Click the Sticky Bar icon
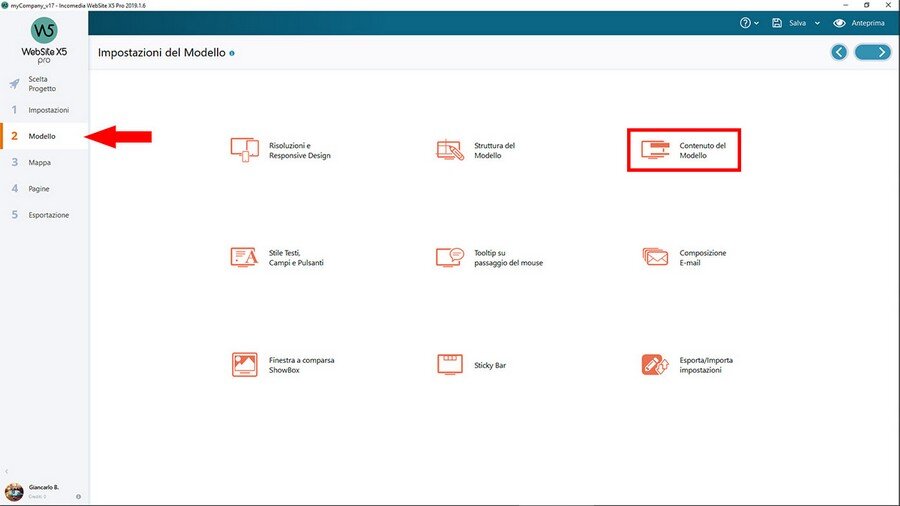Screen dimensions: 900x506 pyautogui.click(x=450, y=365)
